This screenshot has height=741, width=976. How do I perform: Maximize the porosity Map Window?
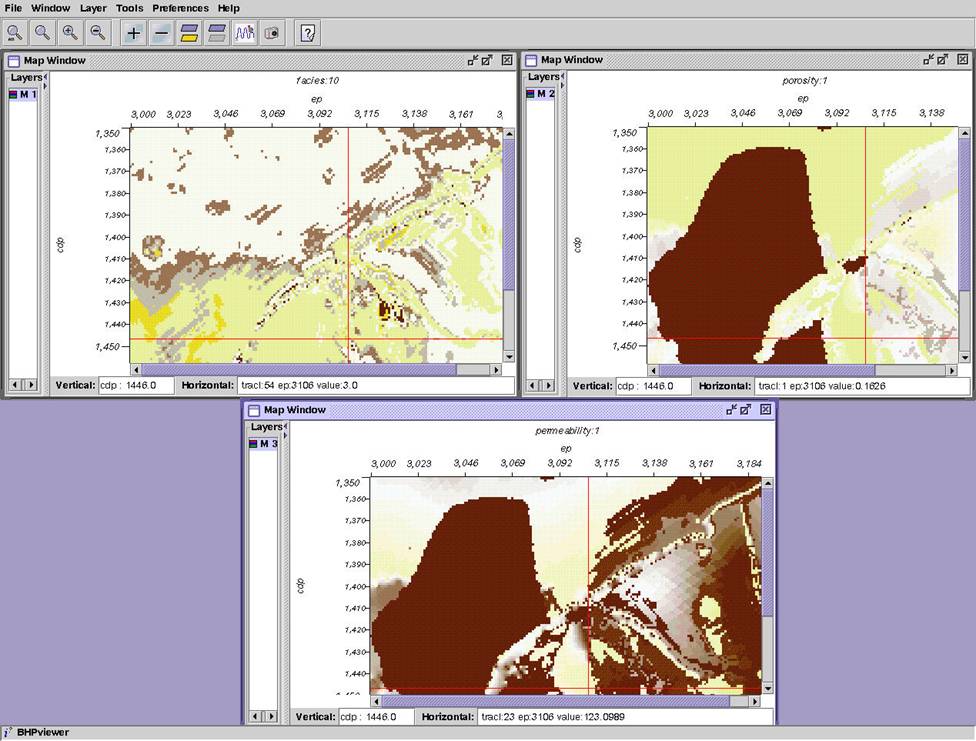click(x=943, y=59)
